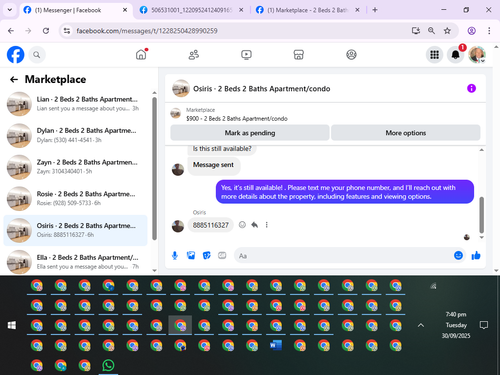
Task: Click the chat messages vertical scrollbar
Action: [481, 215]
